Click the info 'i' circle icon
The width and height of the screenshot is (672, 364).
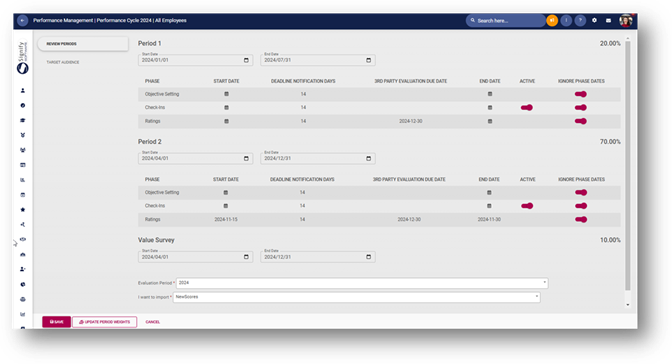pos(566,20)
